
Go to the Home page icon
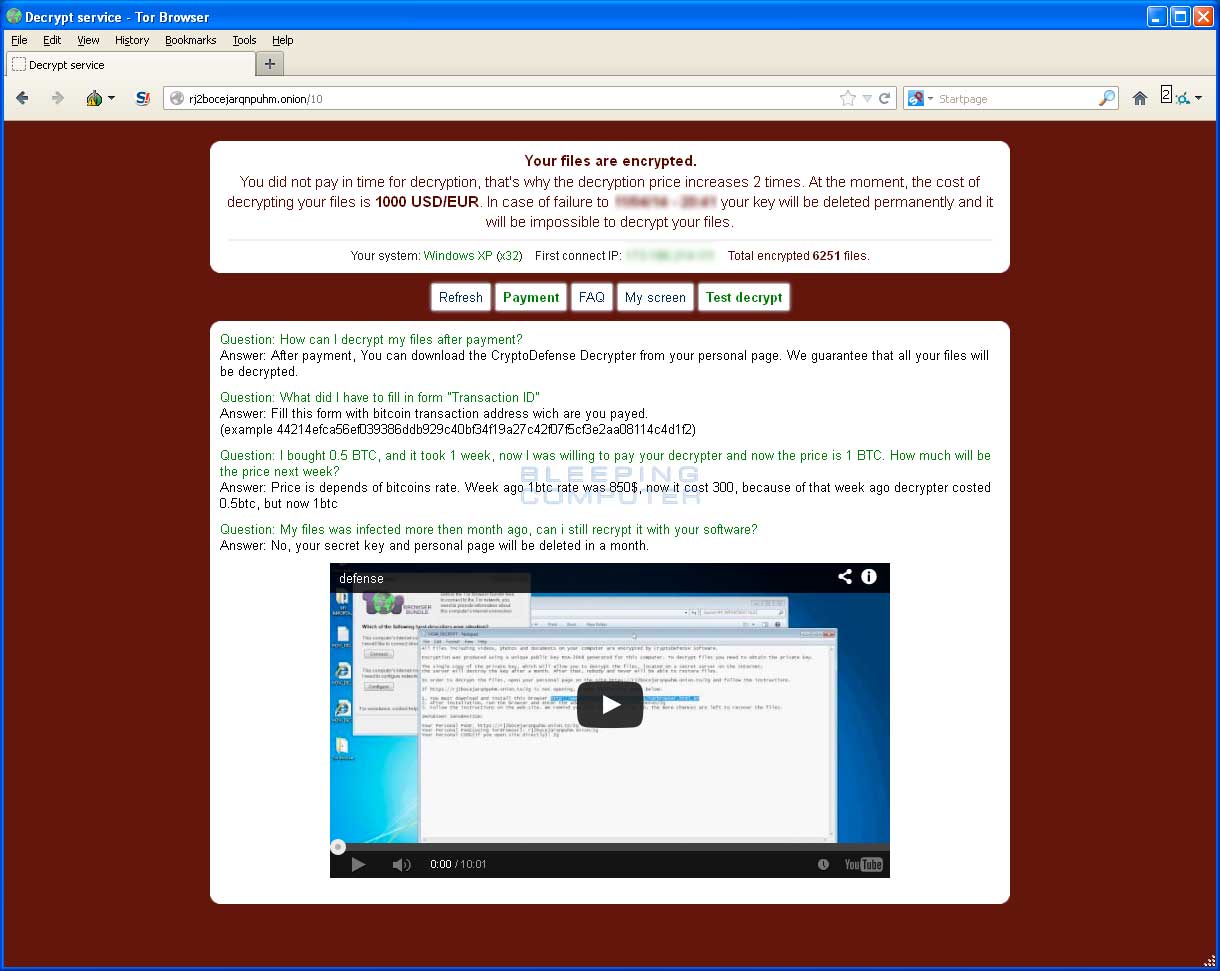(1139, 98)
